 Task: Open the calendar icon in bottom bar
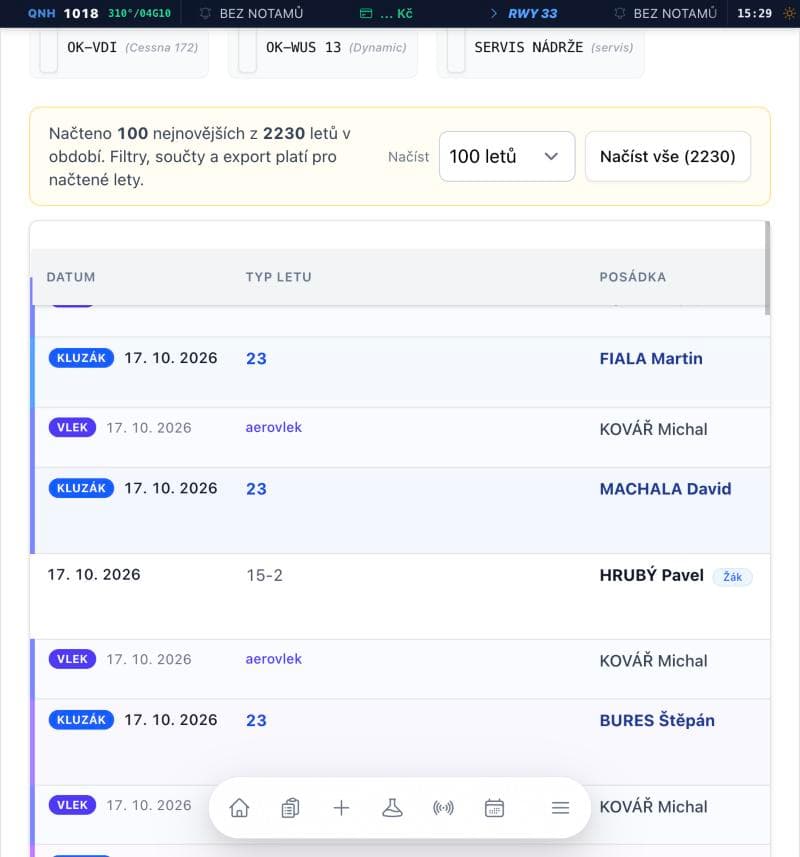click(494, 807)
